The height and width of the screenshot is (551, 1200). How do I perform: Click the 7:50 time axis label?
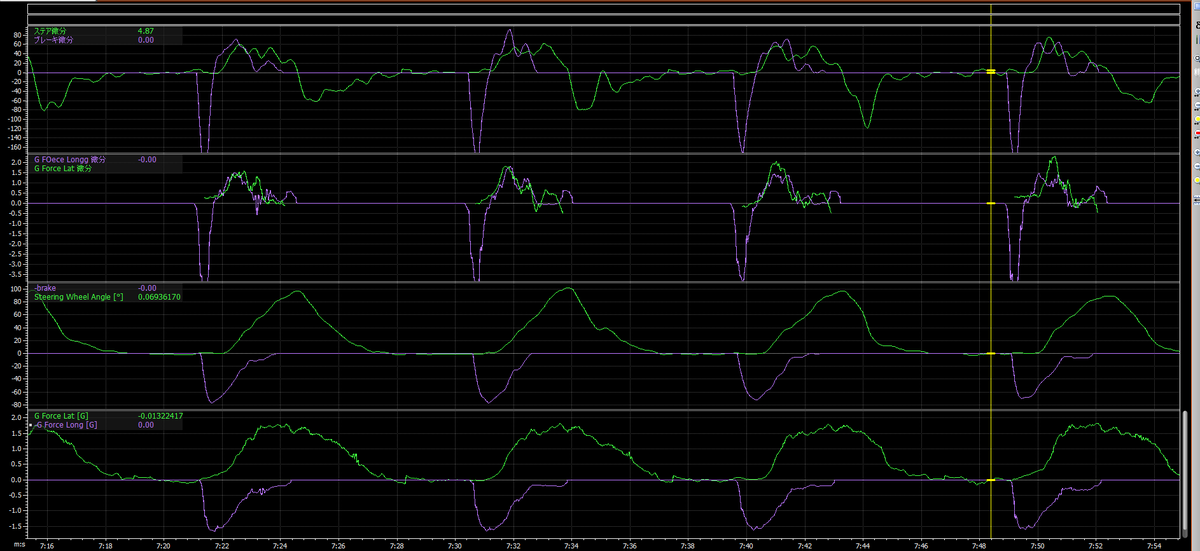point(1038,546)
